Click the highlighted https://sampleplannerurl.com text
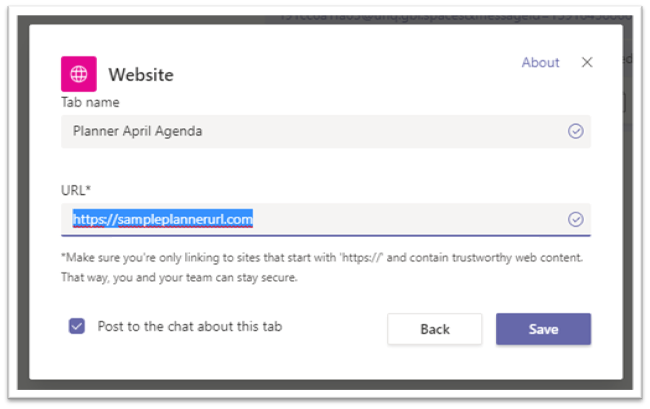 (x=162, y=219)
